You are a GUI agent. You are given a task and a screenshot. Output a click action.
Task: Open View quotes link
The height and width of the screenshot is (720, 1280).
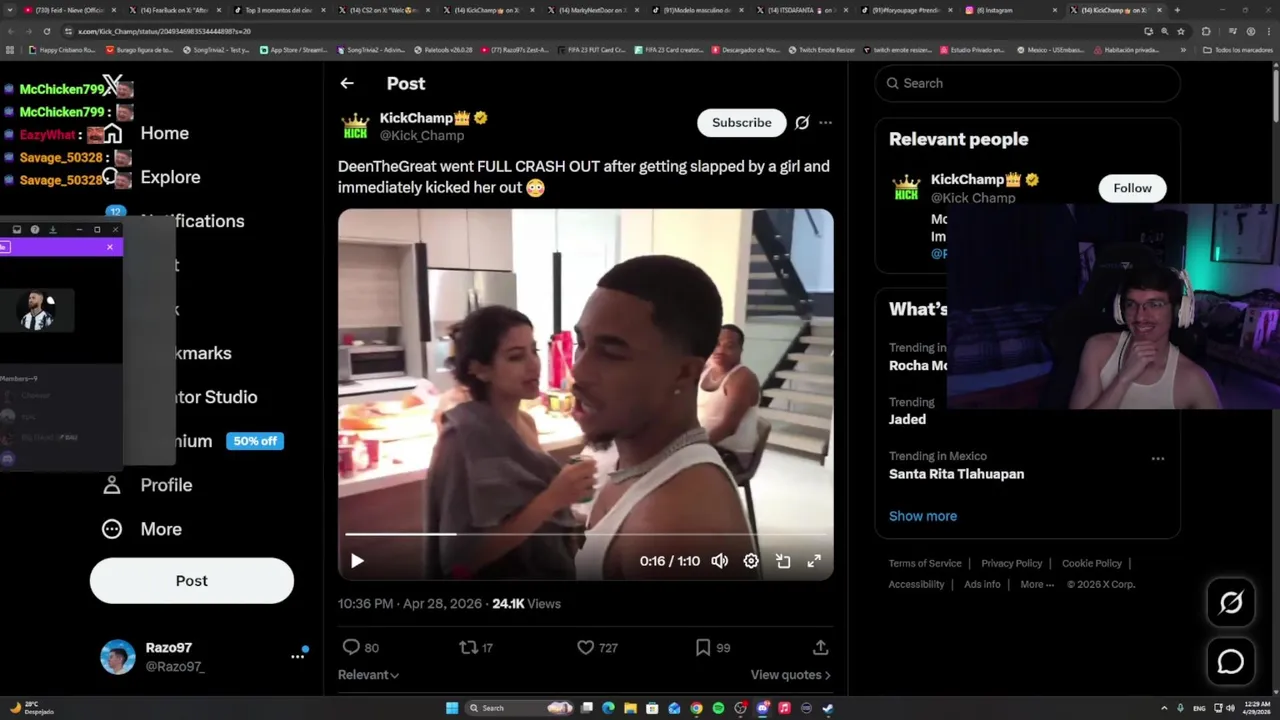pyautogui.click(x=790, y=675)
